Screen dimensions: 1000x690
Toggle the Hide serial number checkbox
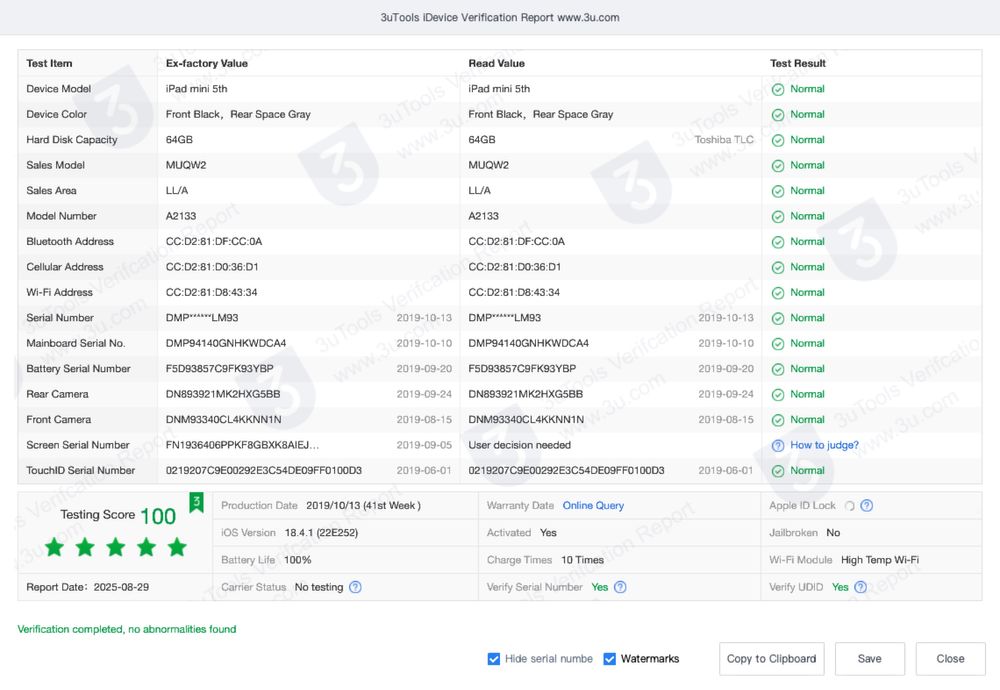pos(494,659)
